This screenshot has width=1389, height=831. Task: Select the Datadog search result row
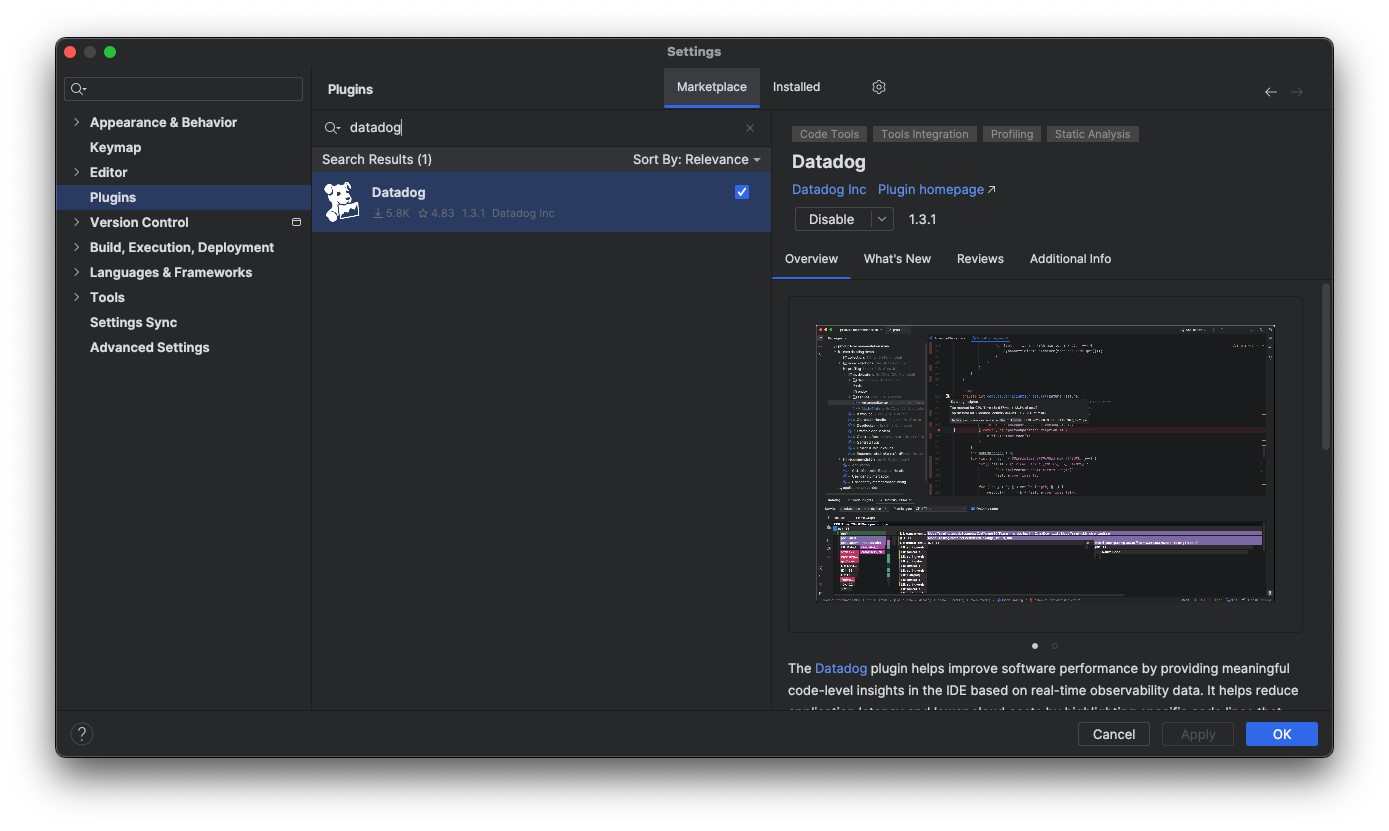(x=541, y=202)
